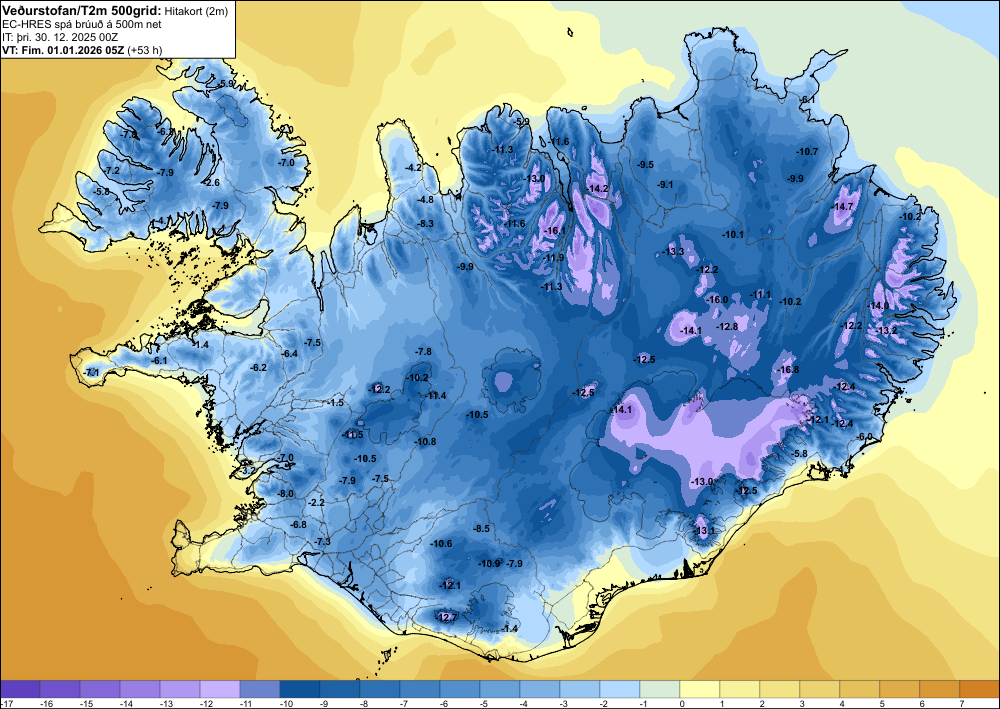Click the -8.3 temperature value on the map
Image resolution: width=1000 pixels, height=709 pixels.
coord(425,224)
